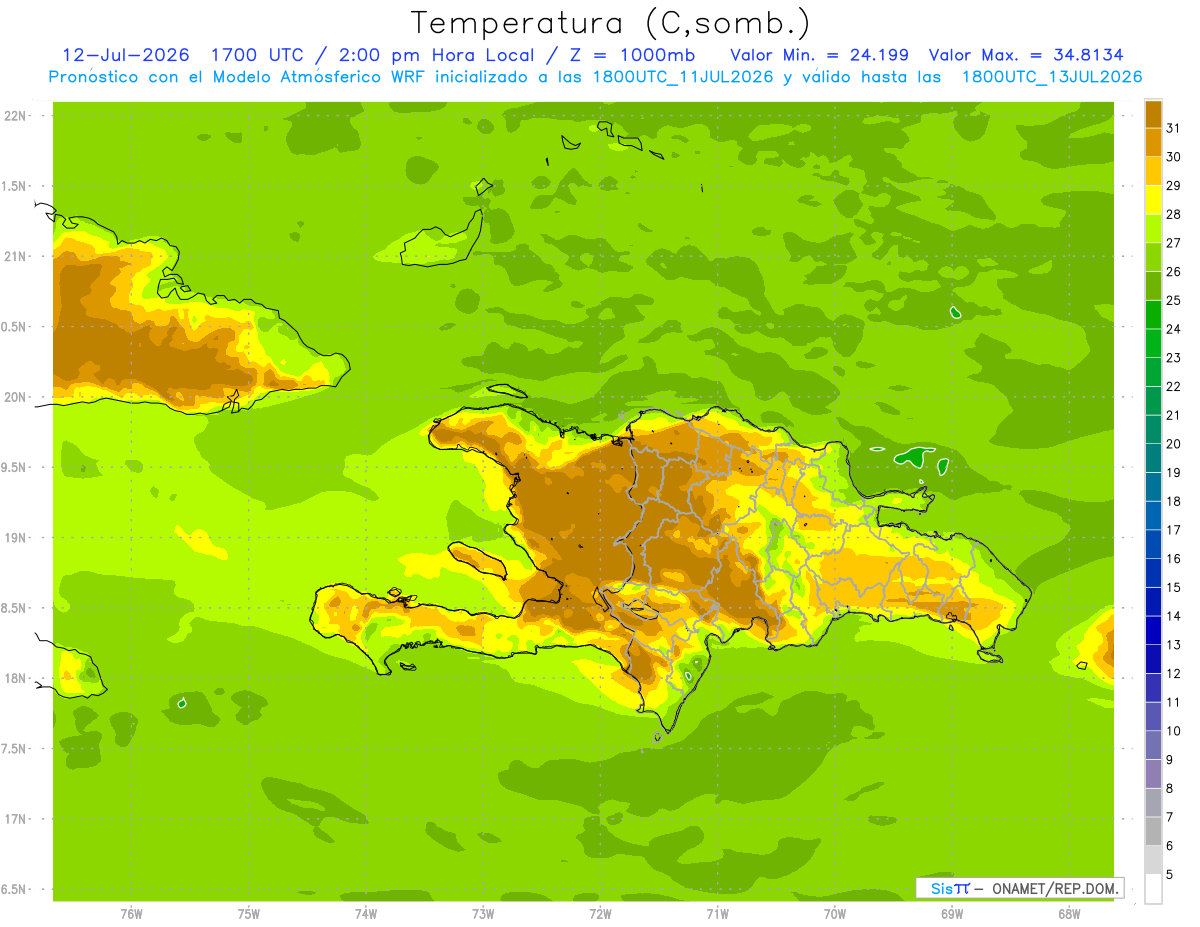Click the '22N' latitude label
The image size is (1200, 927).
(x=15, y=116)
